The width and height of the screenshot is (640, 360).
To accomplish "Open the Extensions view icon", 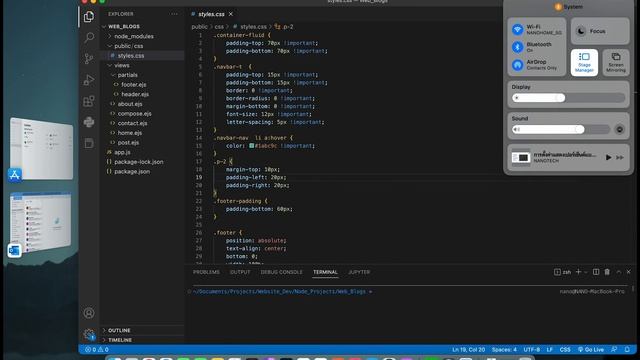I will [89, 101].
